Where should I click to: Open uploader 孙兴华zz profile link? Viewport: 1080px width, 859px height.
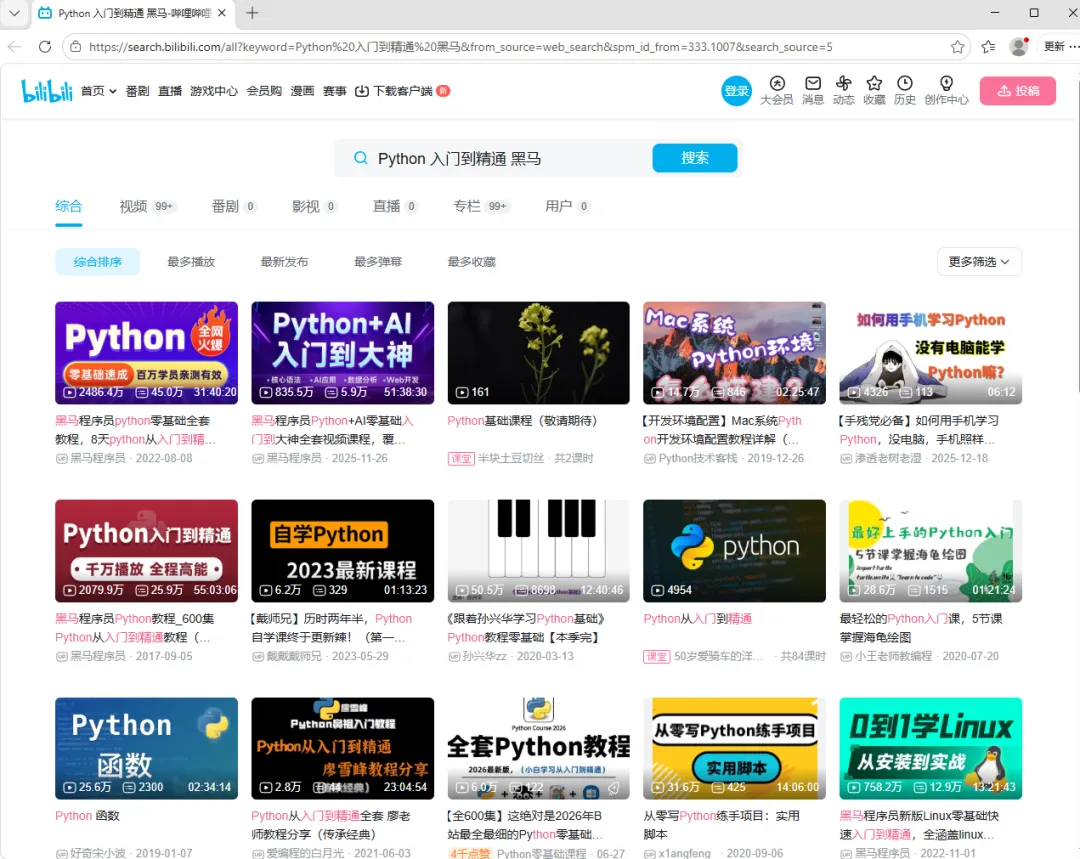(x=484, y=656)
